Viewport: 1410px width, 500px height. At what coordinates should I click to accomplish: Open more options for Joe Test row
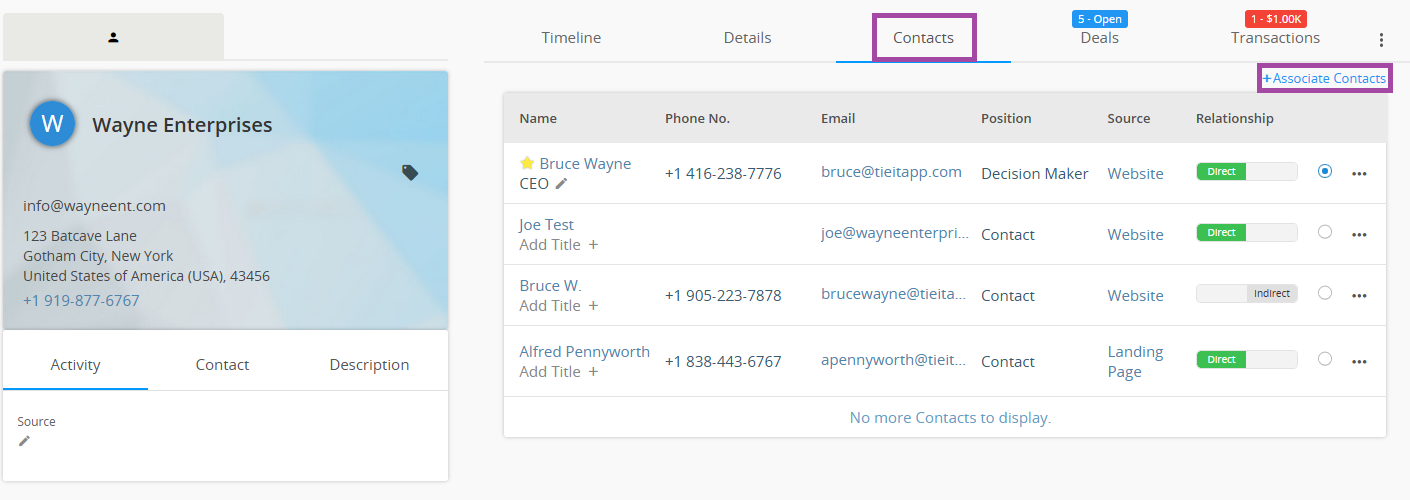(x=1359, y=235)
